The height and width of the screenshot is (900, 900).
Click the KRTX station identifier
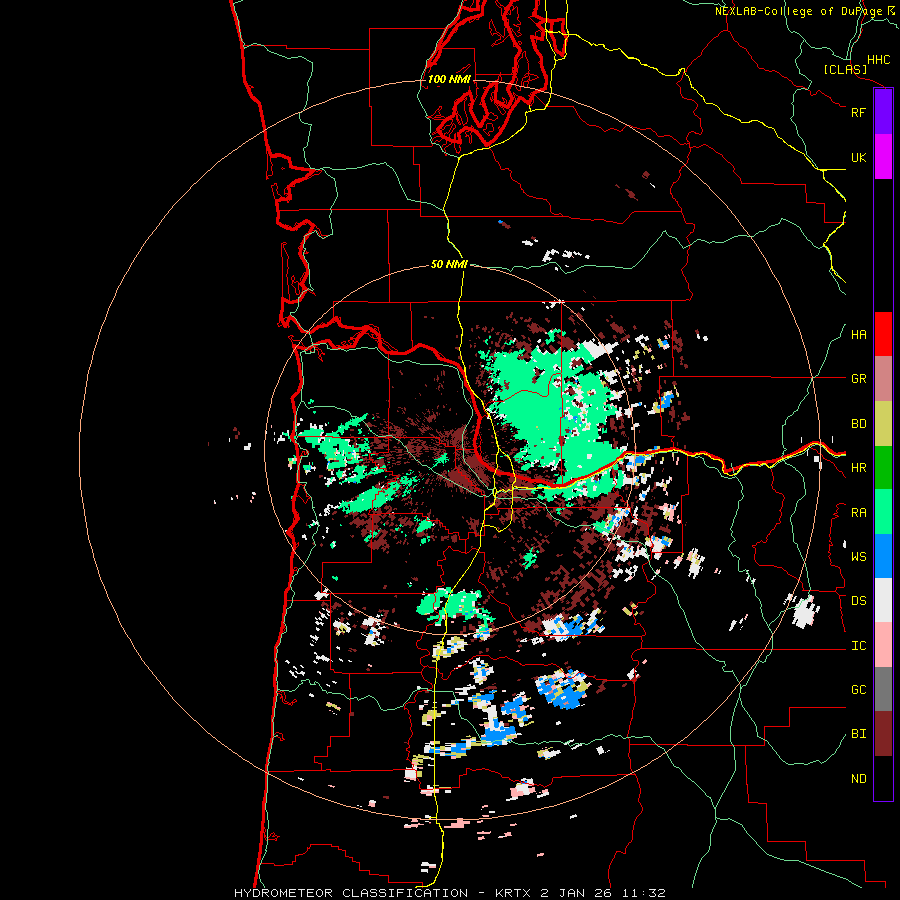pos(512,893)
